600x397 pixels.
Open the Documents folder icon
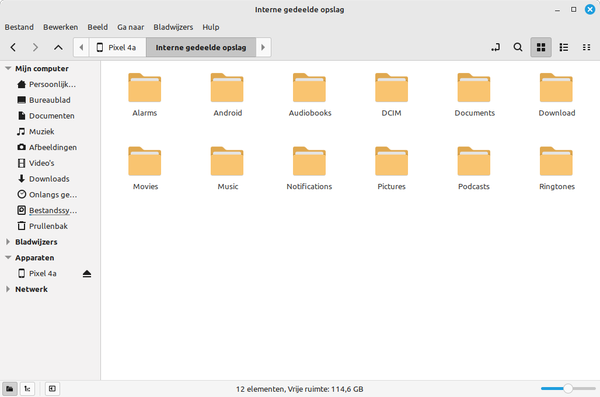pos(474,88)
